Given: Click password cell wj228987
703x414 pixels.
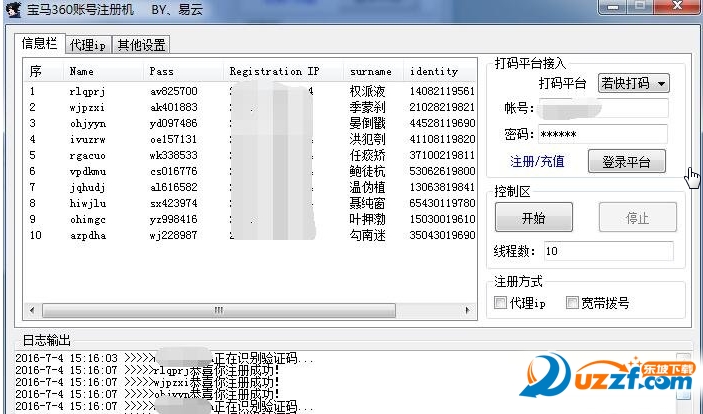Looking at the screenshot, I should pyautogui.click(x=174, y=235).
